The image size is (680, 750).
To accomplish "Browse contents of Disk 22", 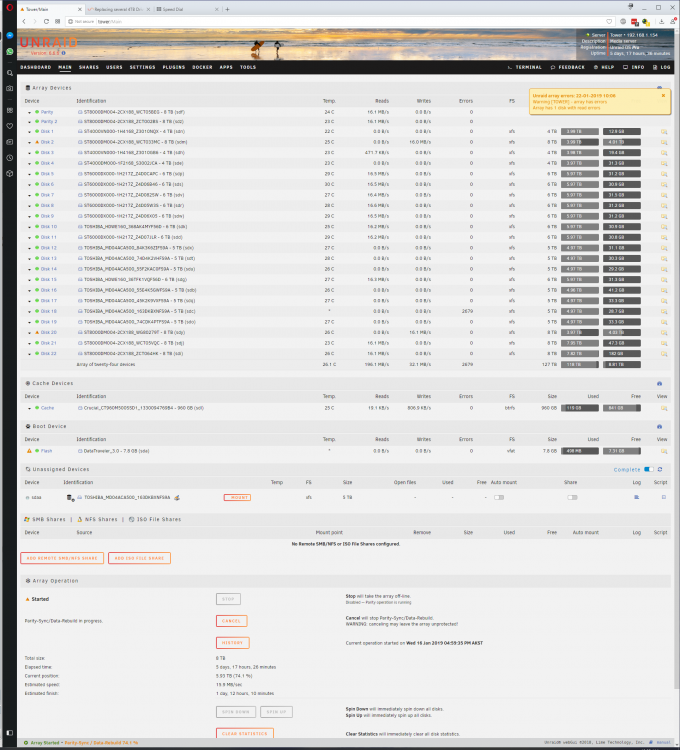I will coord(664,354).
